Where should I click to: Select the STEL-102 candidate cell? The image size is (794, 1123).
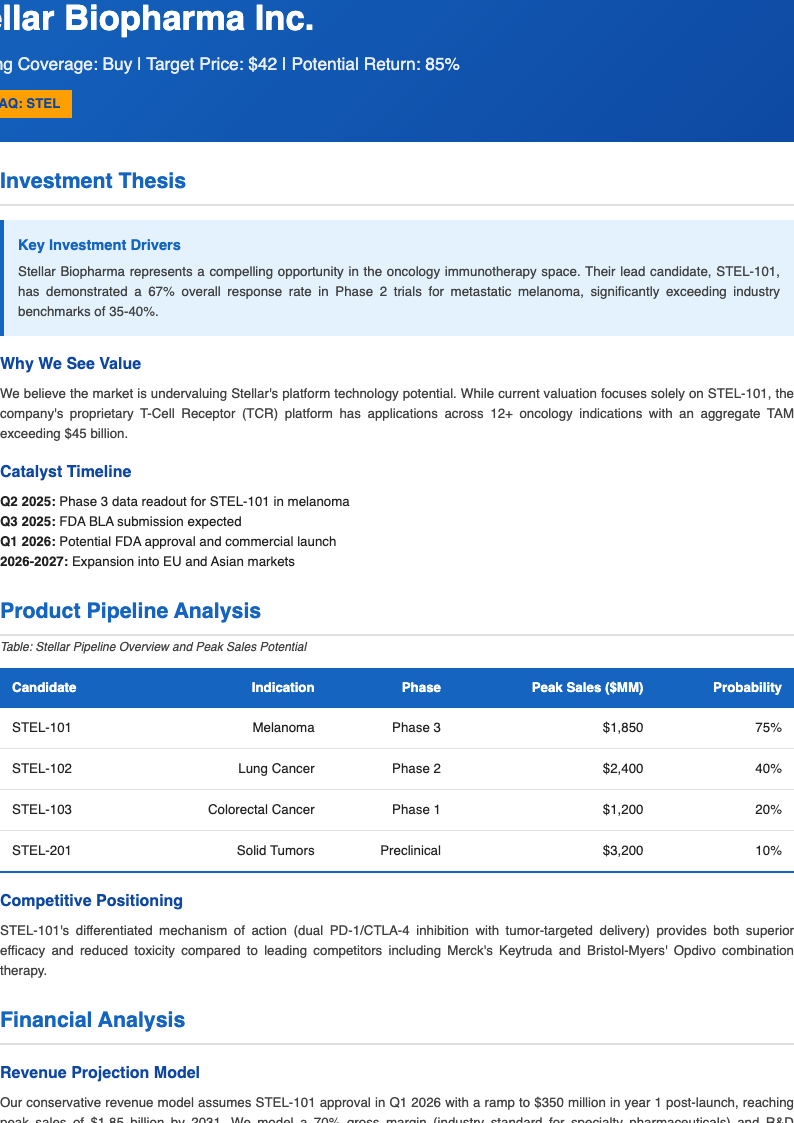pos(42,768)
